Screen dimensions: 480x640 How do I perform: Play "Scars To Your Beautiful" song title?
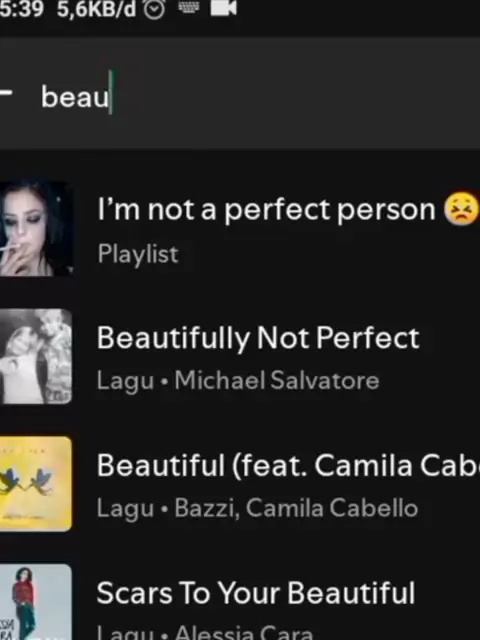[x=256, y=593]
